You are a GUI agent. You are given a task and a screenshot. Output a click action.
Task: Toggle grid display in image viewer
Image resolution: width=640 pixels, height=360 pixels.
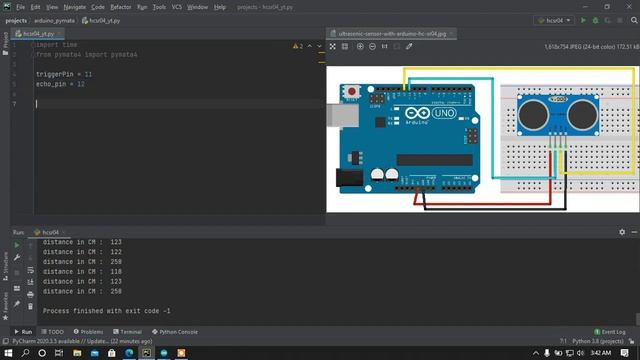(345, 47)
